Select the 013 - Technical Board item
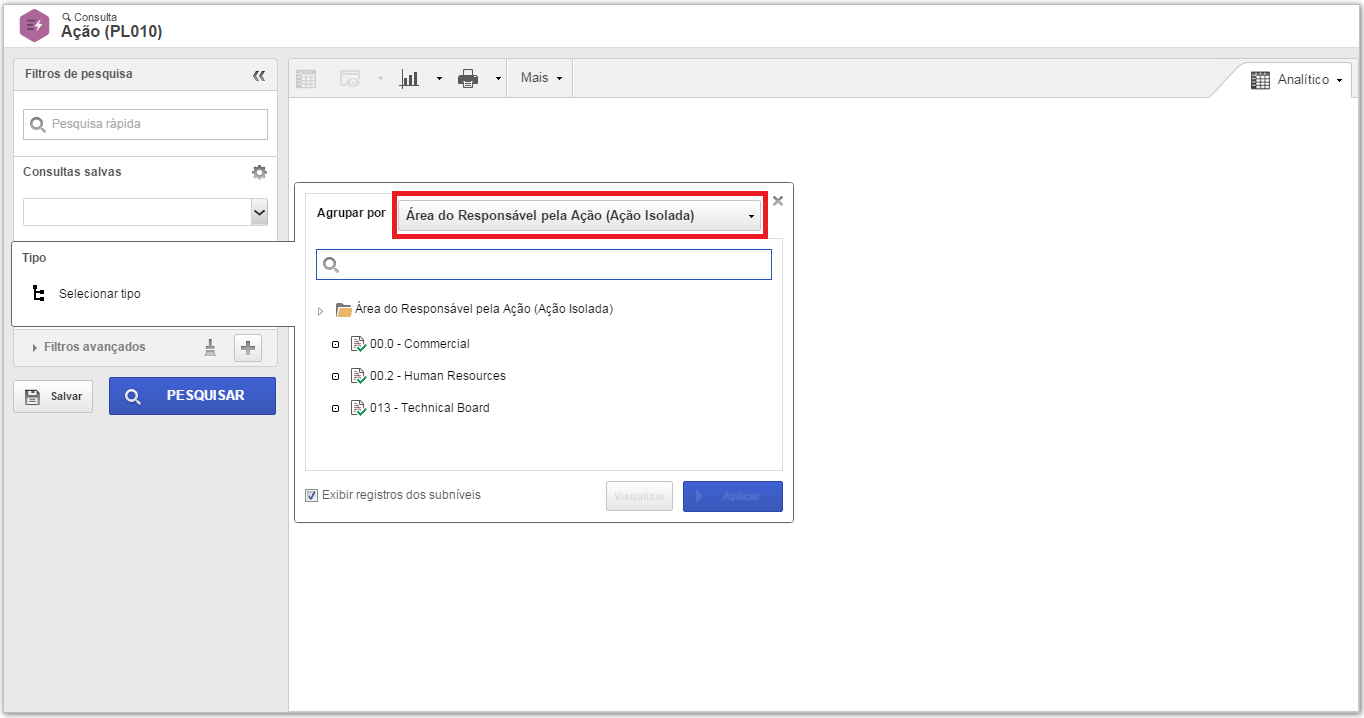The image size is (1364, 718). (x=430, y=408)
